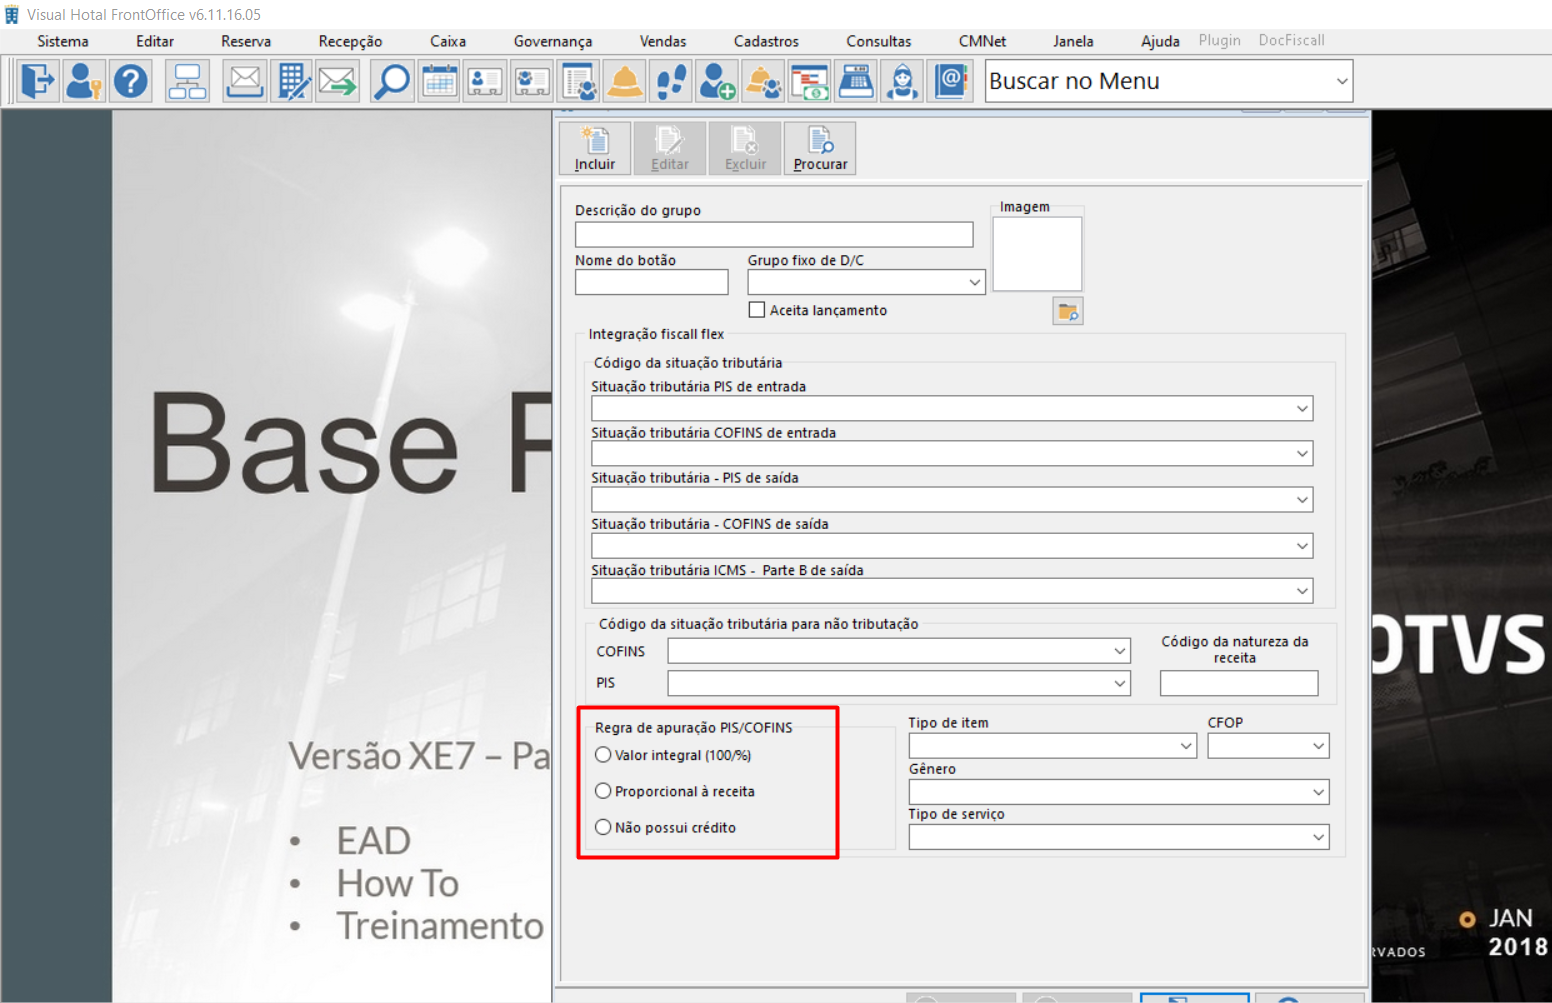1552x1003 pixels.
Task: Open the Janela menu
Action: (x=1073, y=41)
